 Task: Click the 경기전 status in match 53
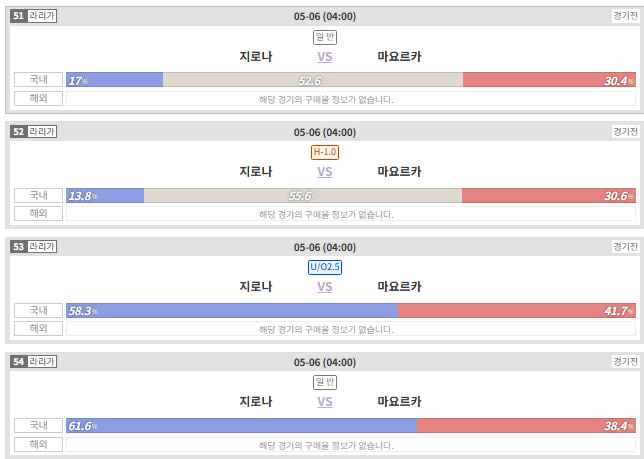pos(626,247)
